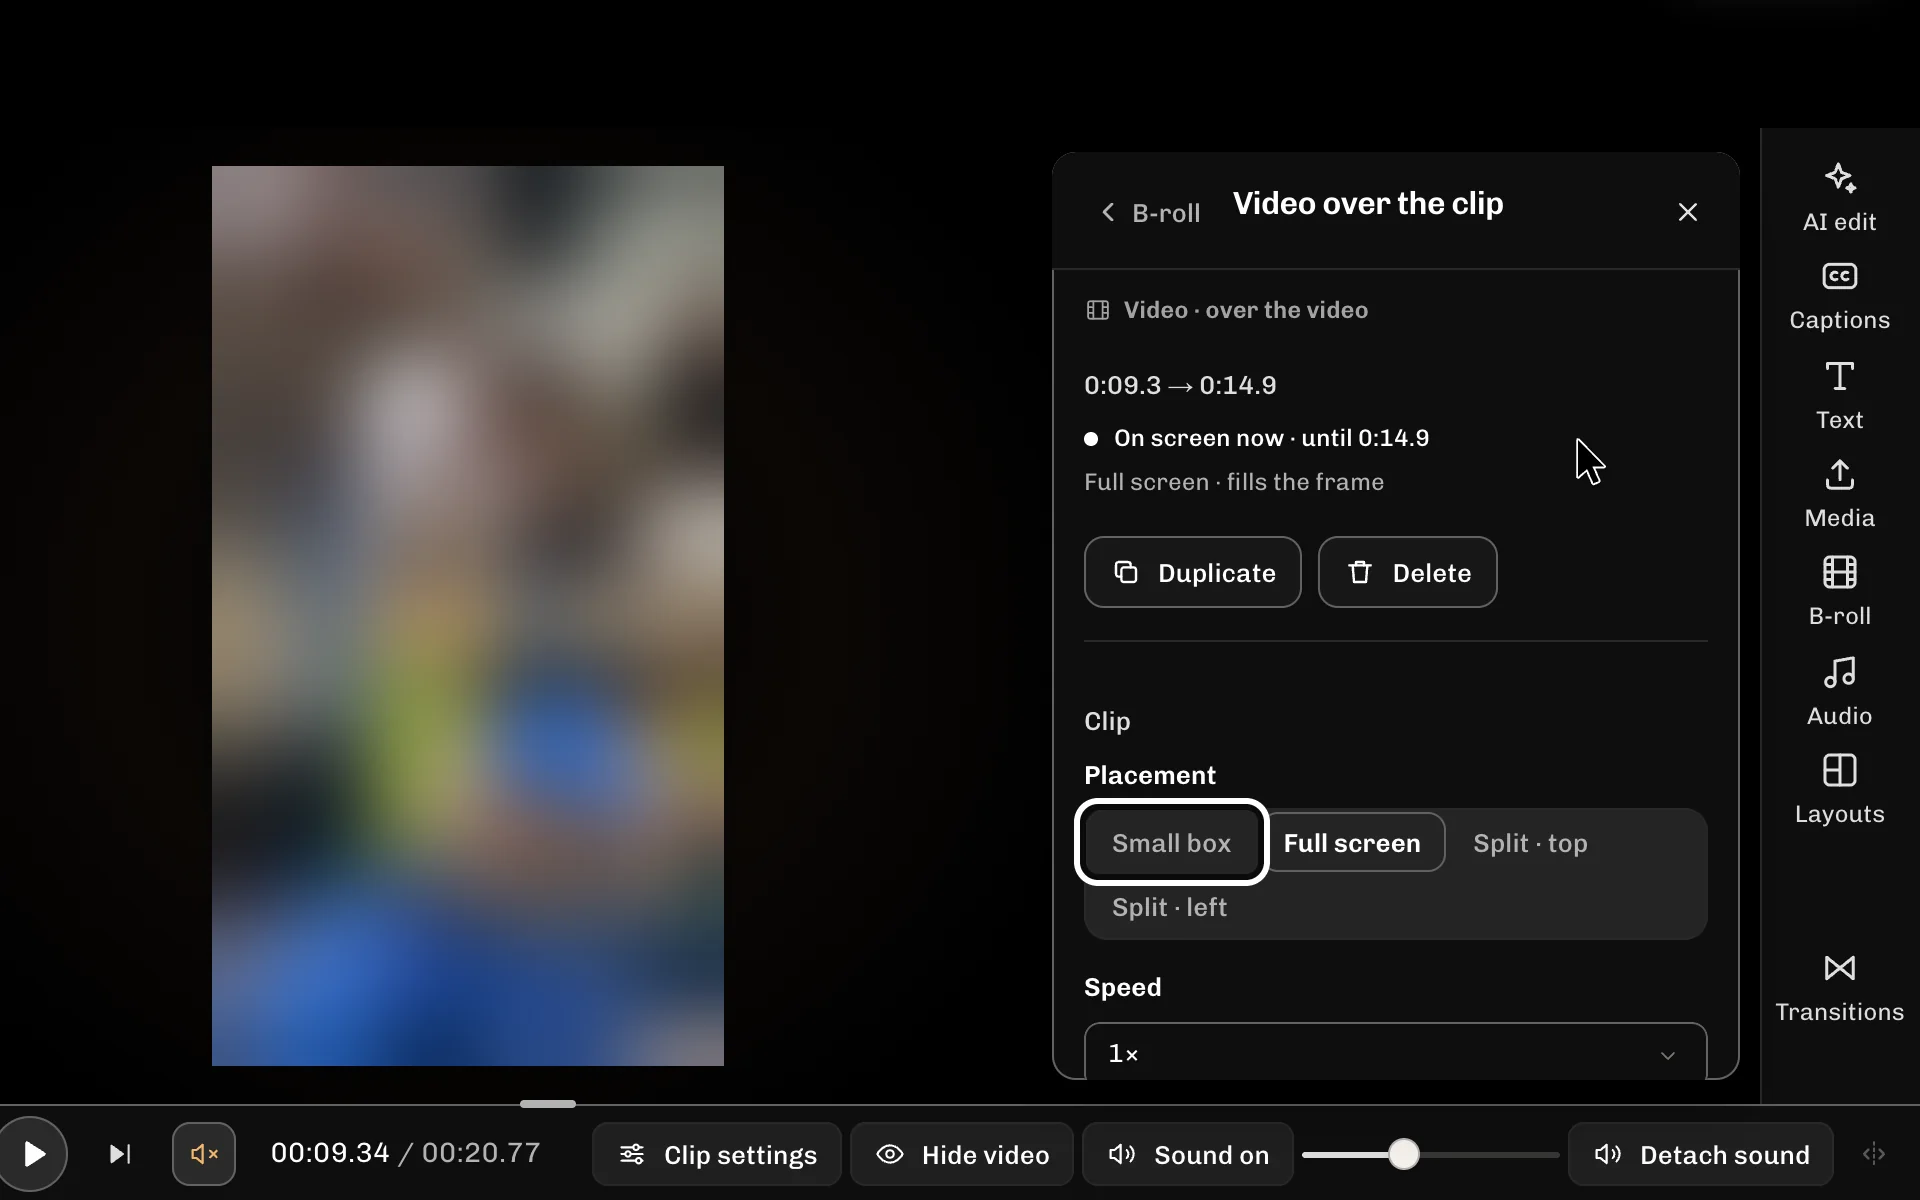Select Full screen placement

[1352, 842]
